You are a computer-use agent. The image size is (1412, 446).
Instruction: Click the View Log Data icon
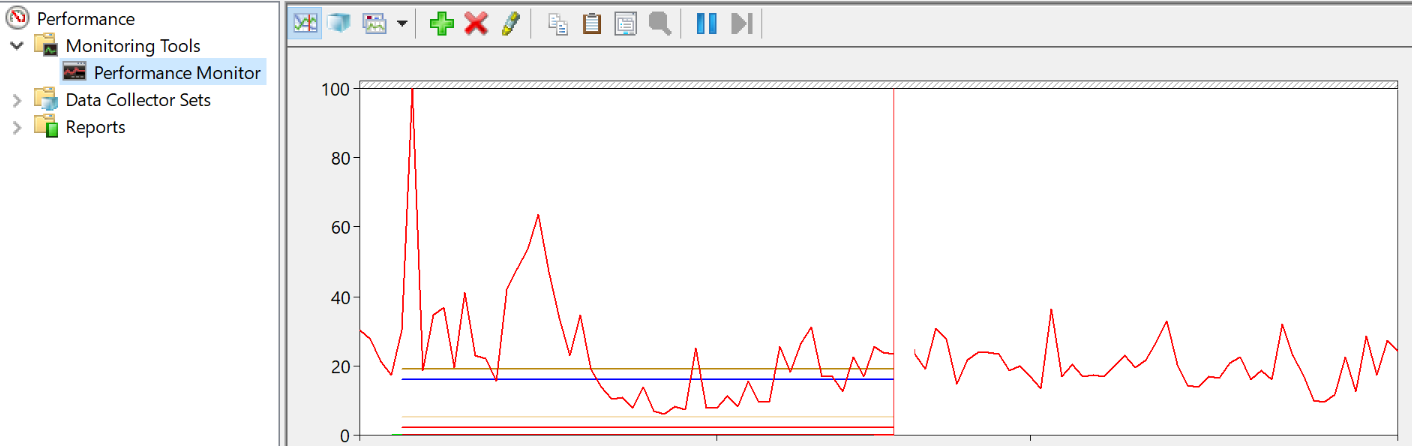pos(339,24)
